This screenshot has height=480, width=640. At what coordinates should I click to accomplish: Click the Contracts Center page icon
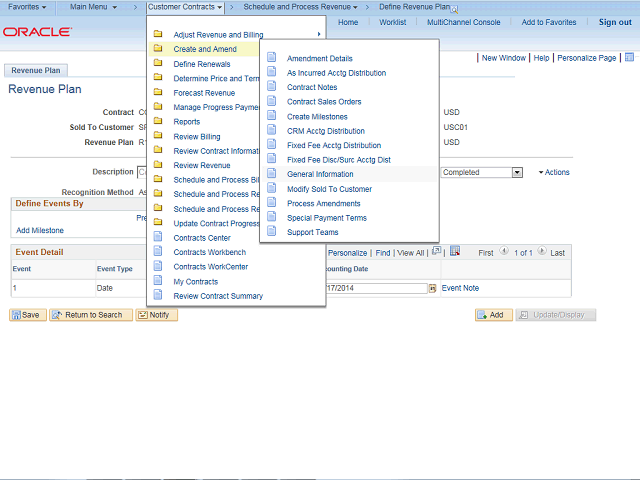coord(158,236)
